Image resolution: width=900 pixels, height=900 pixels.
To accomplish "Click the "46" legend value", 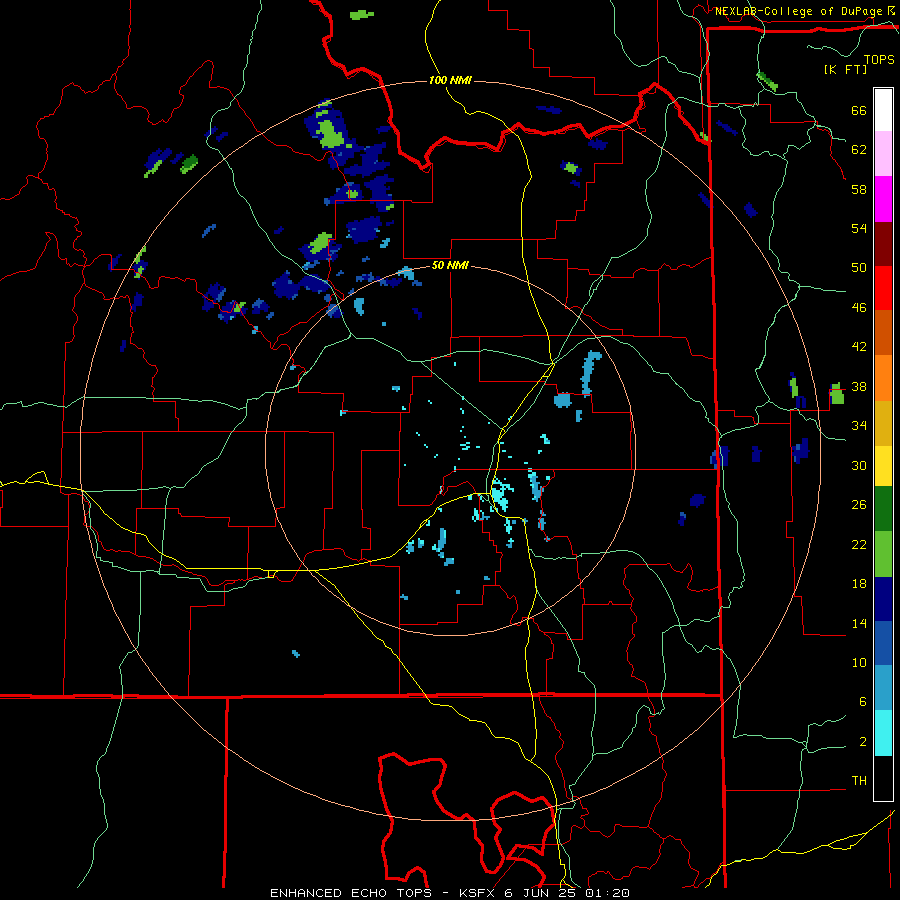I will [x=859, y=308].
